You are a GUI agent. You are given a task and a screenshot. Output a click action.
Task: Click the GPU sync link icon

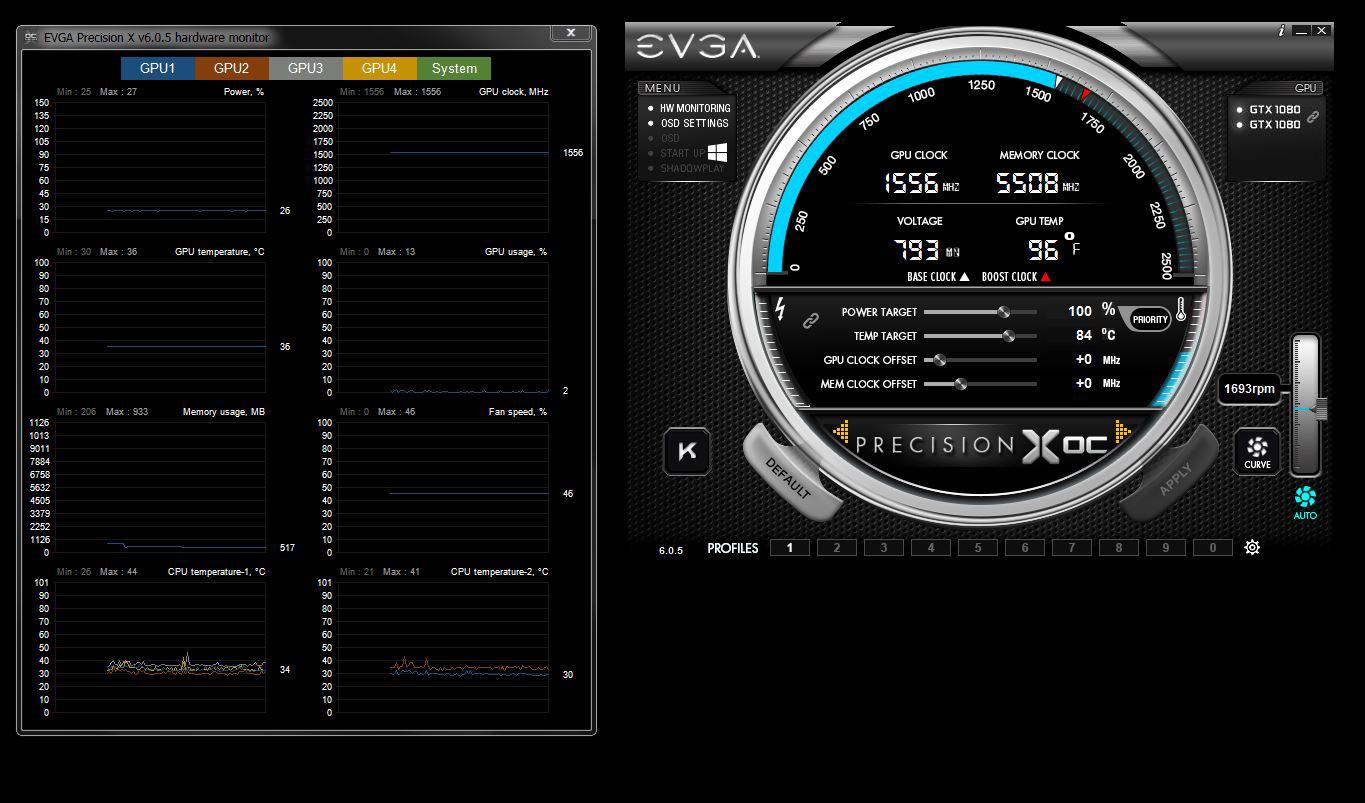point(1313,117)
